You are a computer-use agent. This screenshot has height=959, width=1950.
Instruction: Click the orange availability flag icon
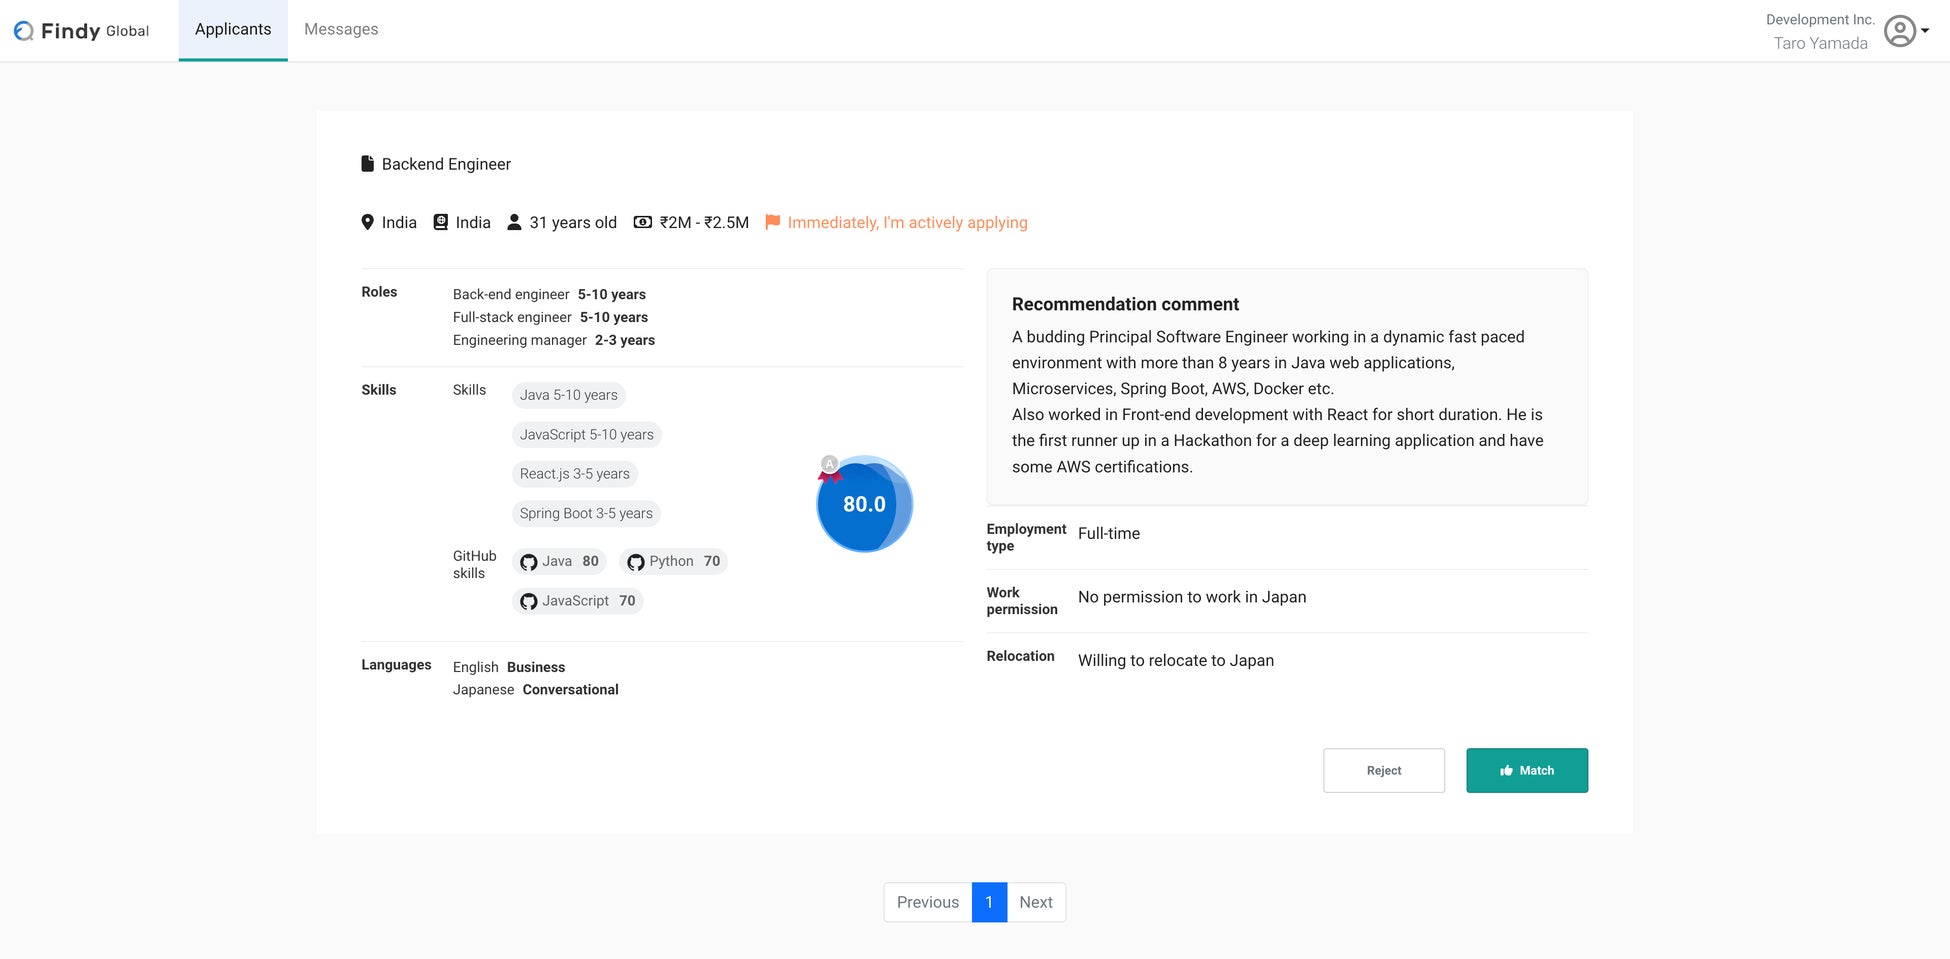click(x=772, y=222)
